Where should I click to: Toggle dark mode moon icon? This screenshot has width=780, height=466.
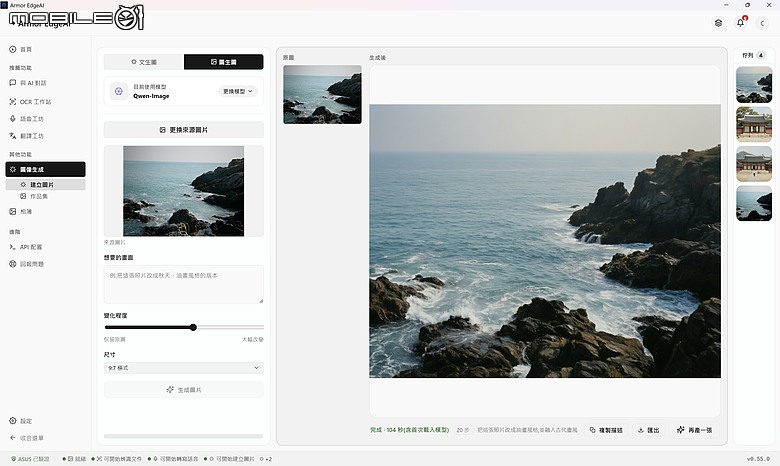click(762, 23)
